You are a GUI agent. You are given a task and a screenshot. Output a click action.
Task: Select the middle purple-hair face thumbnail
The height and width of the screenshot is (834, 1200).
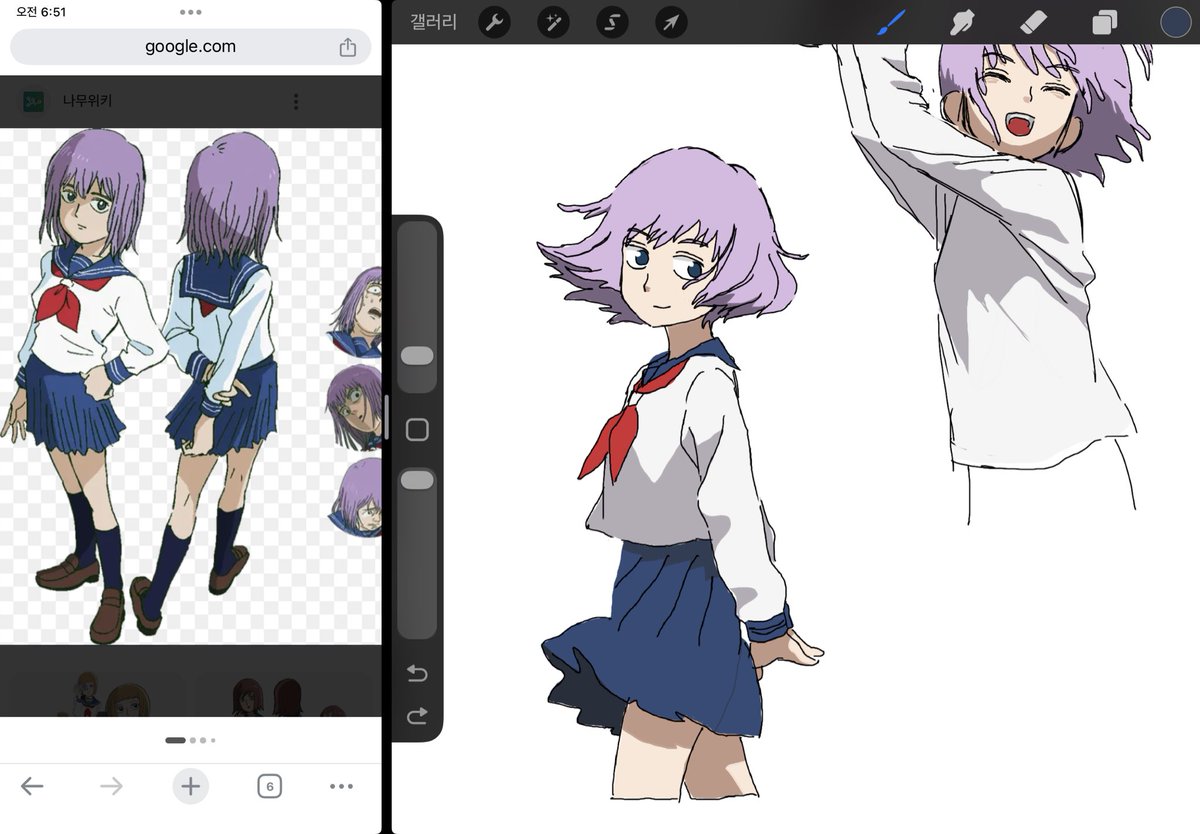tap(355, 407)
